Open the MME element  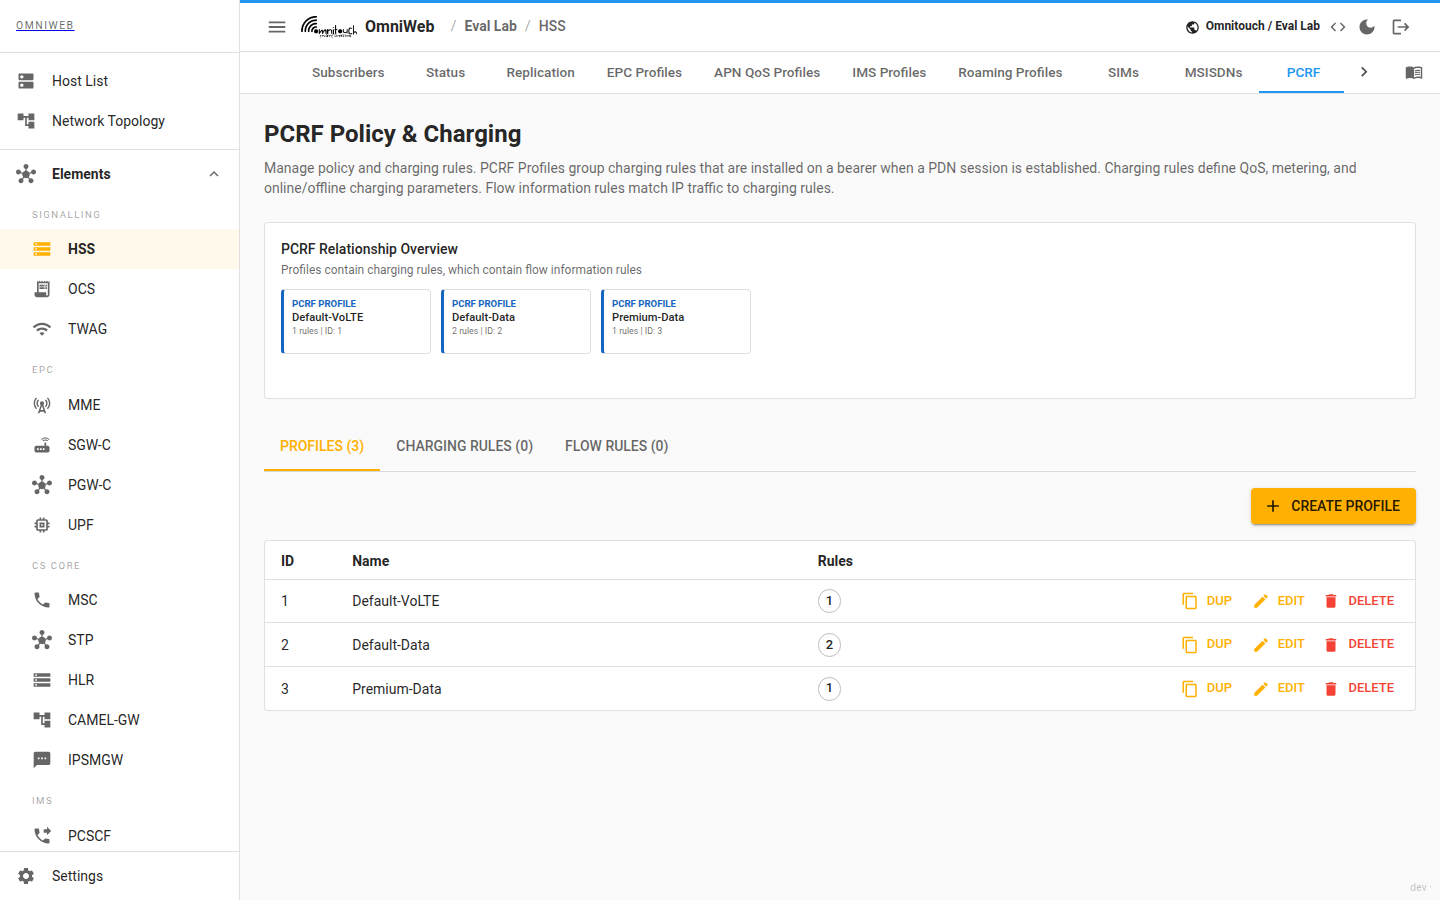tap(120, 405)
